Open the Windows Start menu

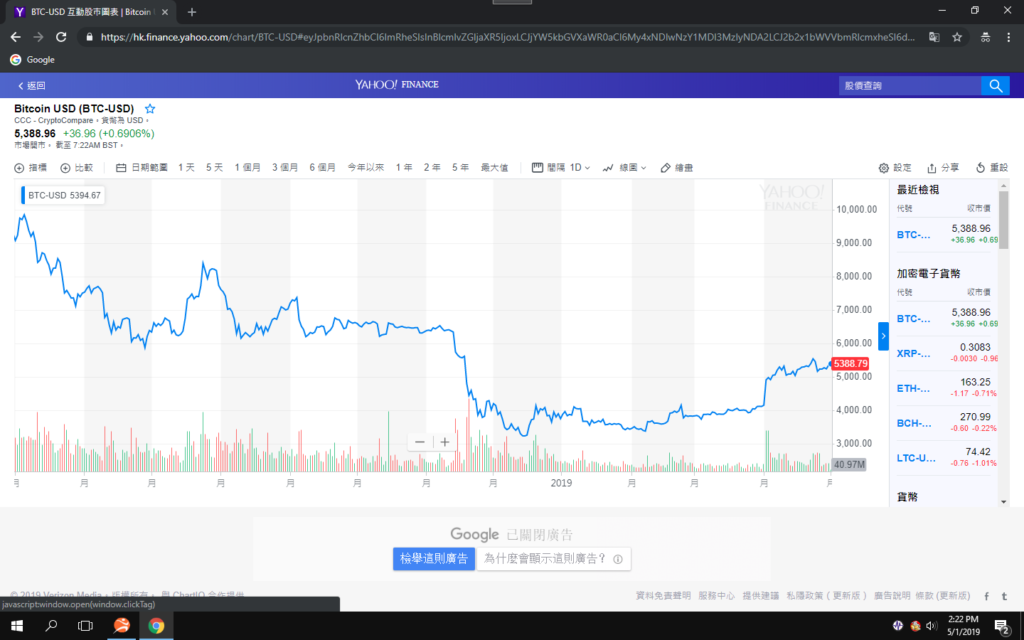click(16, 626)
